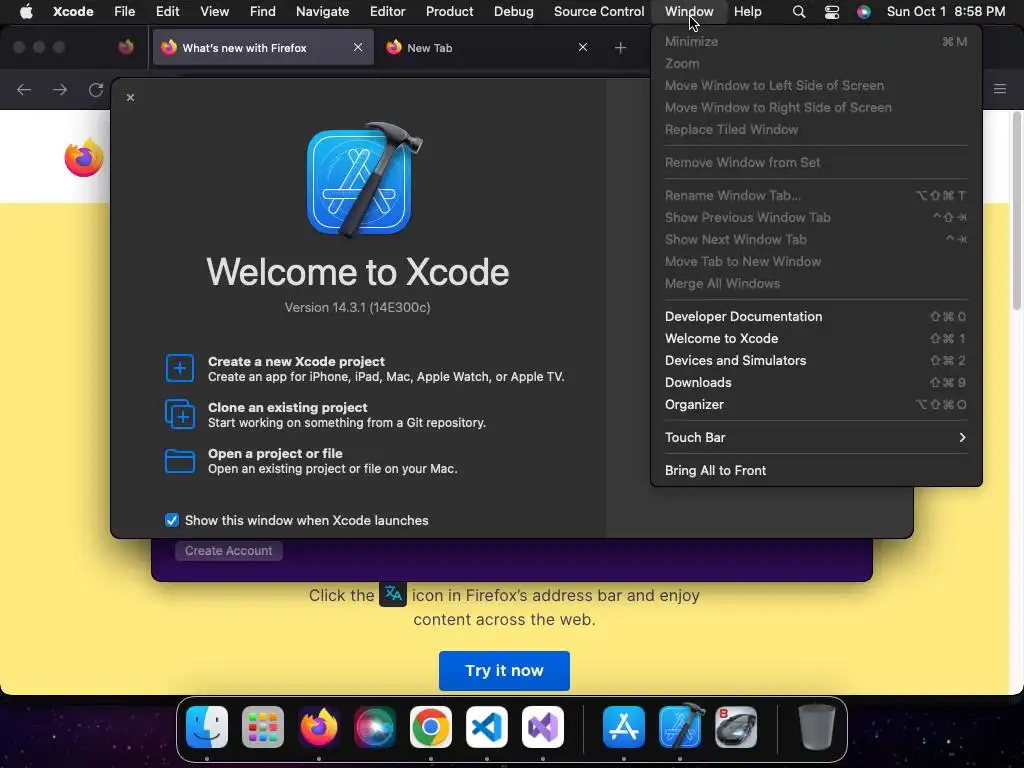Open Launchpad from the Dock

(263, 727)
